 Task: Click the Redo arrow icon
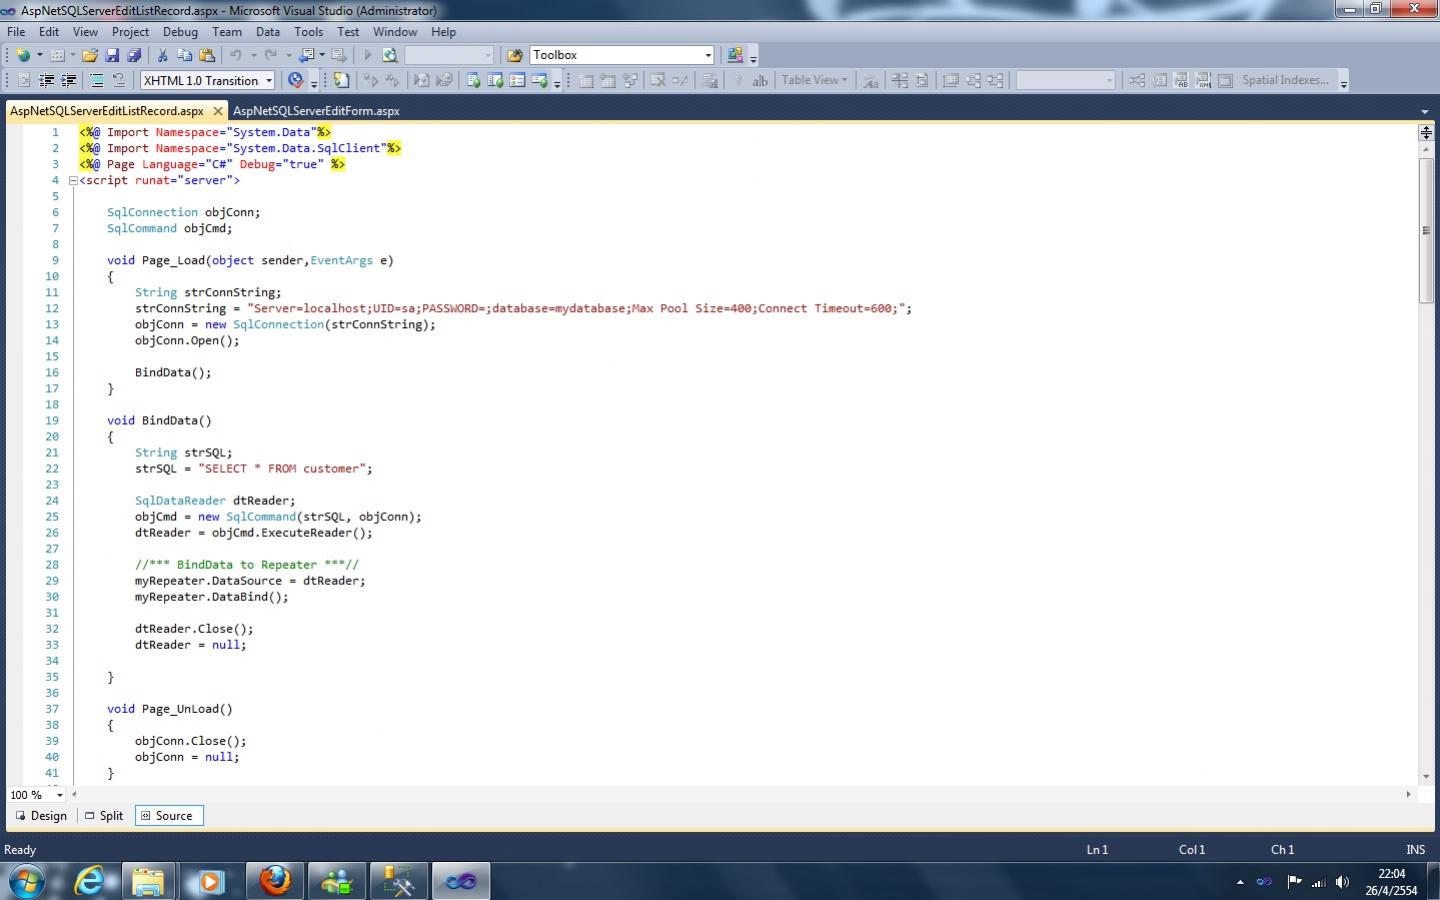click(270, 55)
